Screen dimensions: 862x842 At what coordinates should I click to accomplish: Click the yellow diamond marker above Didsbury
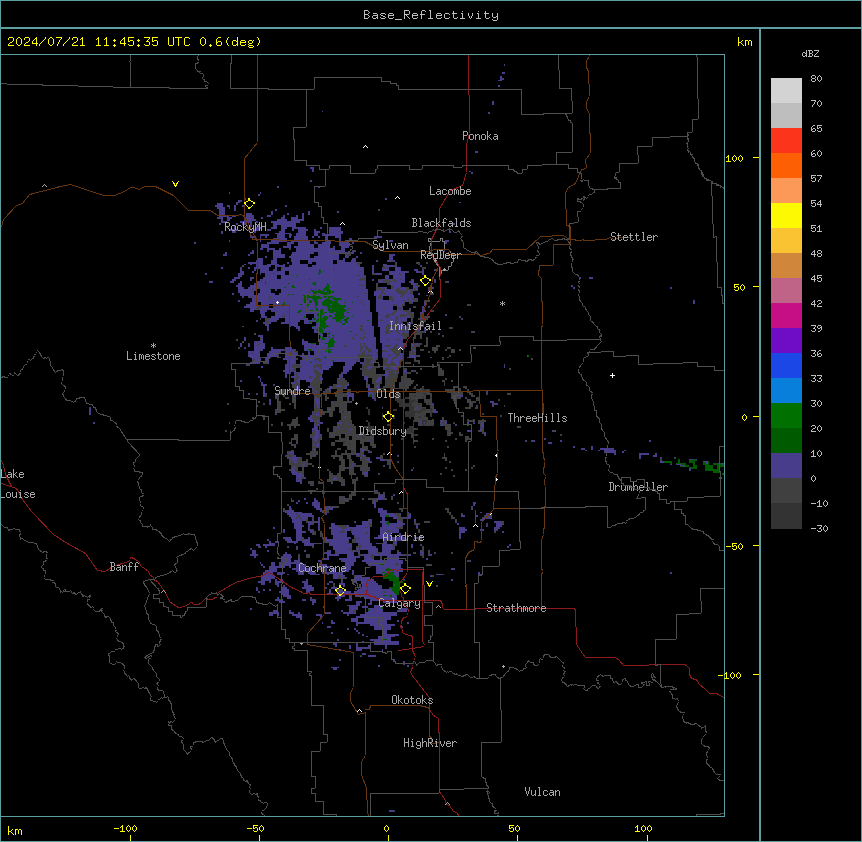point(388,417)
